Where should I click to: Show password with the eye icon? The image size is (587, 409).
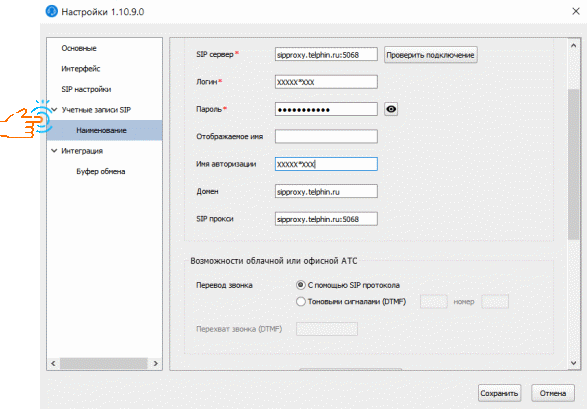tap(391, 109)
